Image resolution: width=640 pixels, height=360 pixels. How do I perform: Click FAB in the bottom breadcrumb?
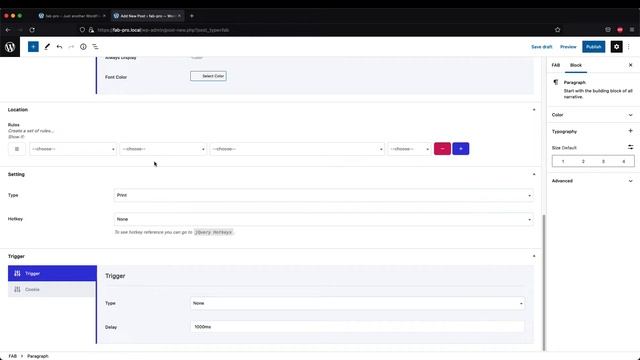[13, 356]
